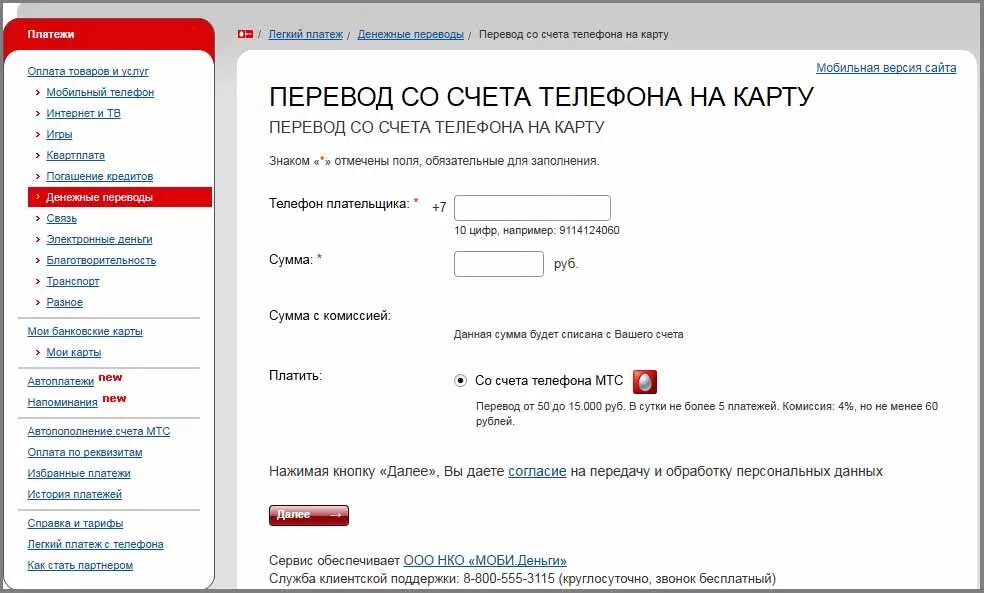
Task: Click the 'Платежи' sidebar header tab
Action: point(109,36)
